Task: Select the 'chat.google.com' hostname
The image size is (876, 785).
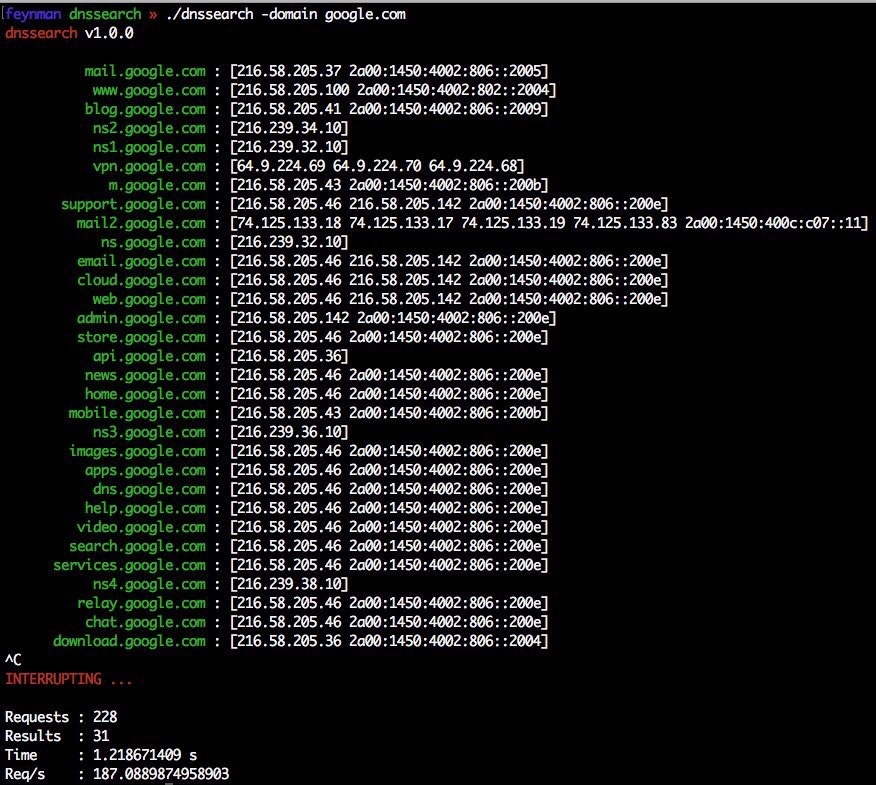Action: coord(145,622)
